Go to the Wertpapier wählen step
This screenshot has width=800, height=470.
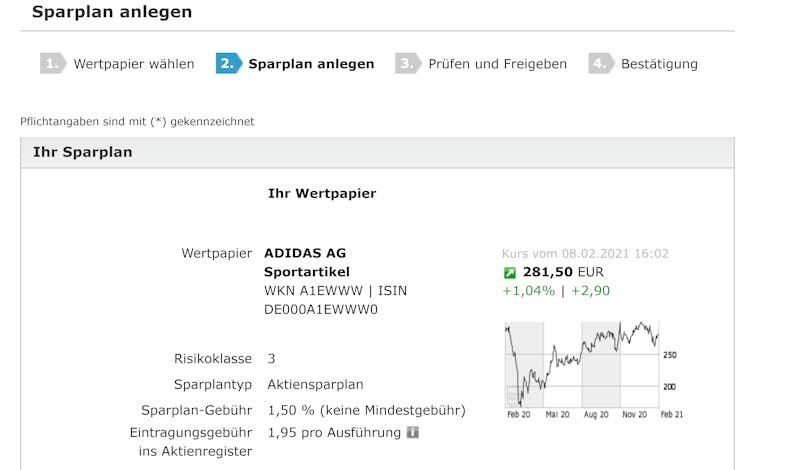coord(133,64)
